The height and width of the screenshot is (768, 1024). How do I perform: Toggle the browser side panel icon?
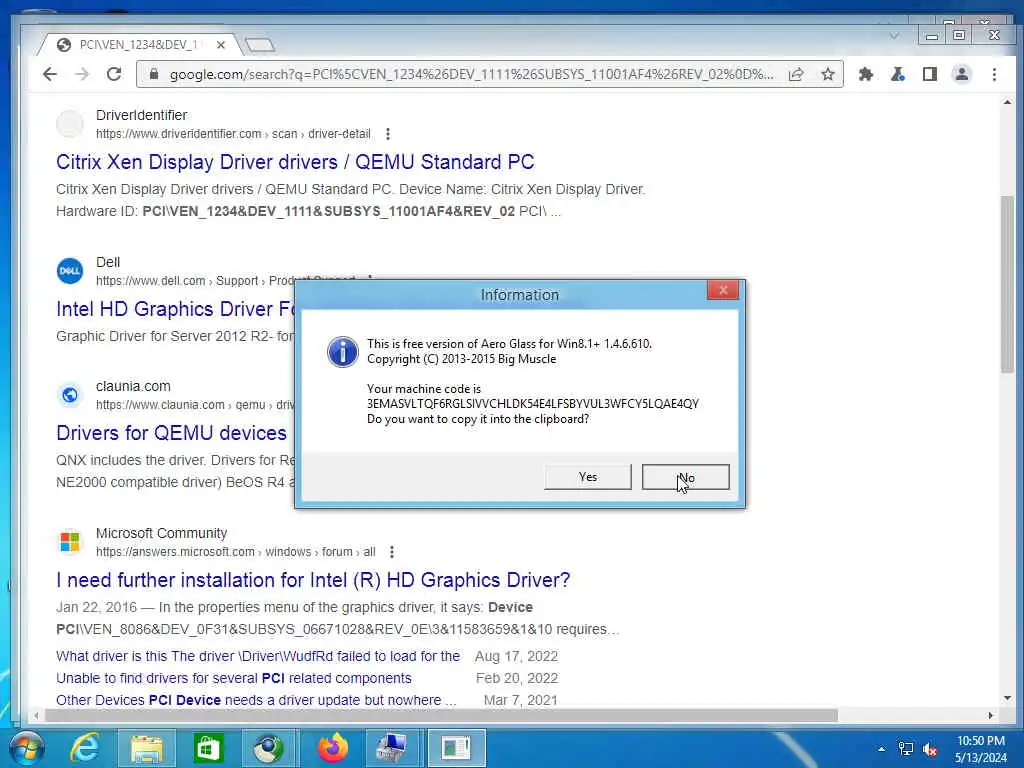coord(930,74)
